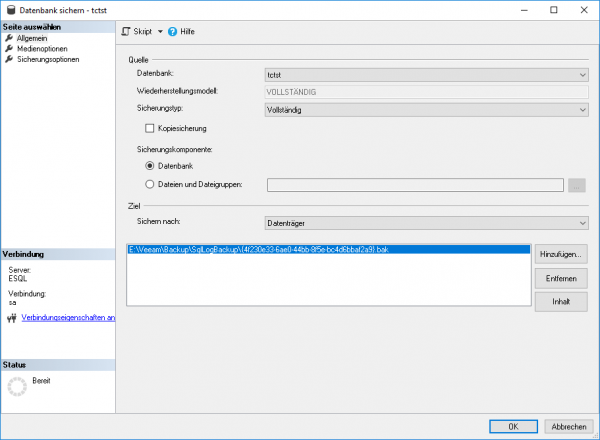The height and width of the screenshot is (440, 600).
Task: Select the Datenbank radio button
Action: click(150, 165)
